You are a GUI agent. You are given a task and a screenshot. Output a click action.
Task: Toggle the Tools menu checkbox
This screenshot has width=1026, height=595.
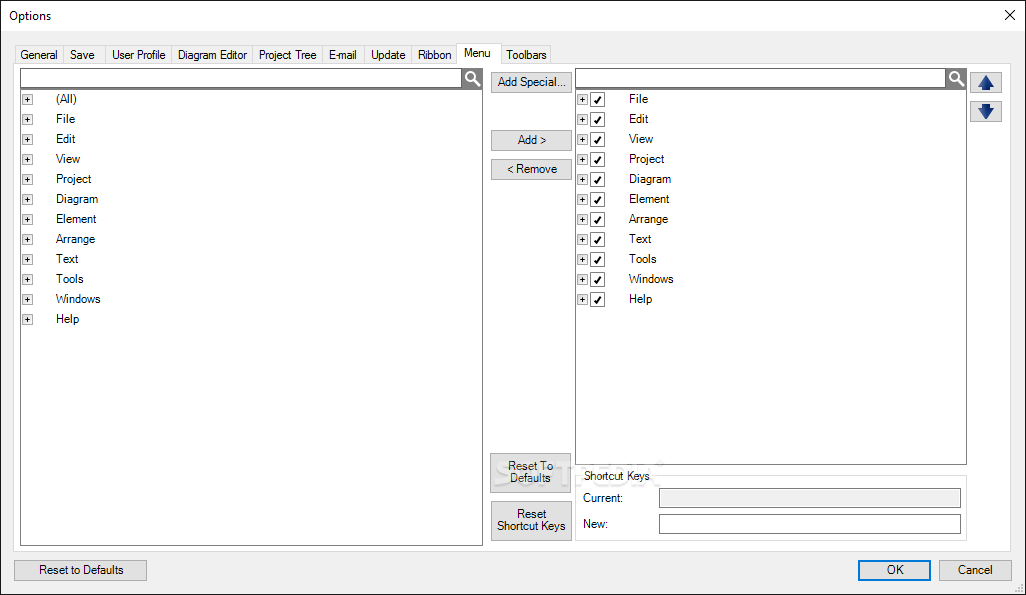click(x=597, y=259)
